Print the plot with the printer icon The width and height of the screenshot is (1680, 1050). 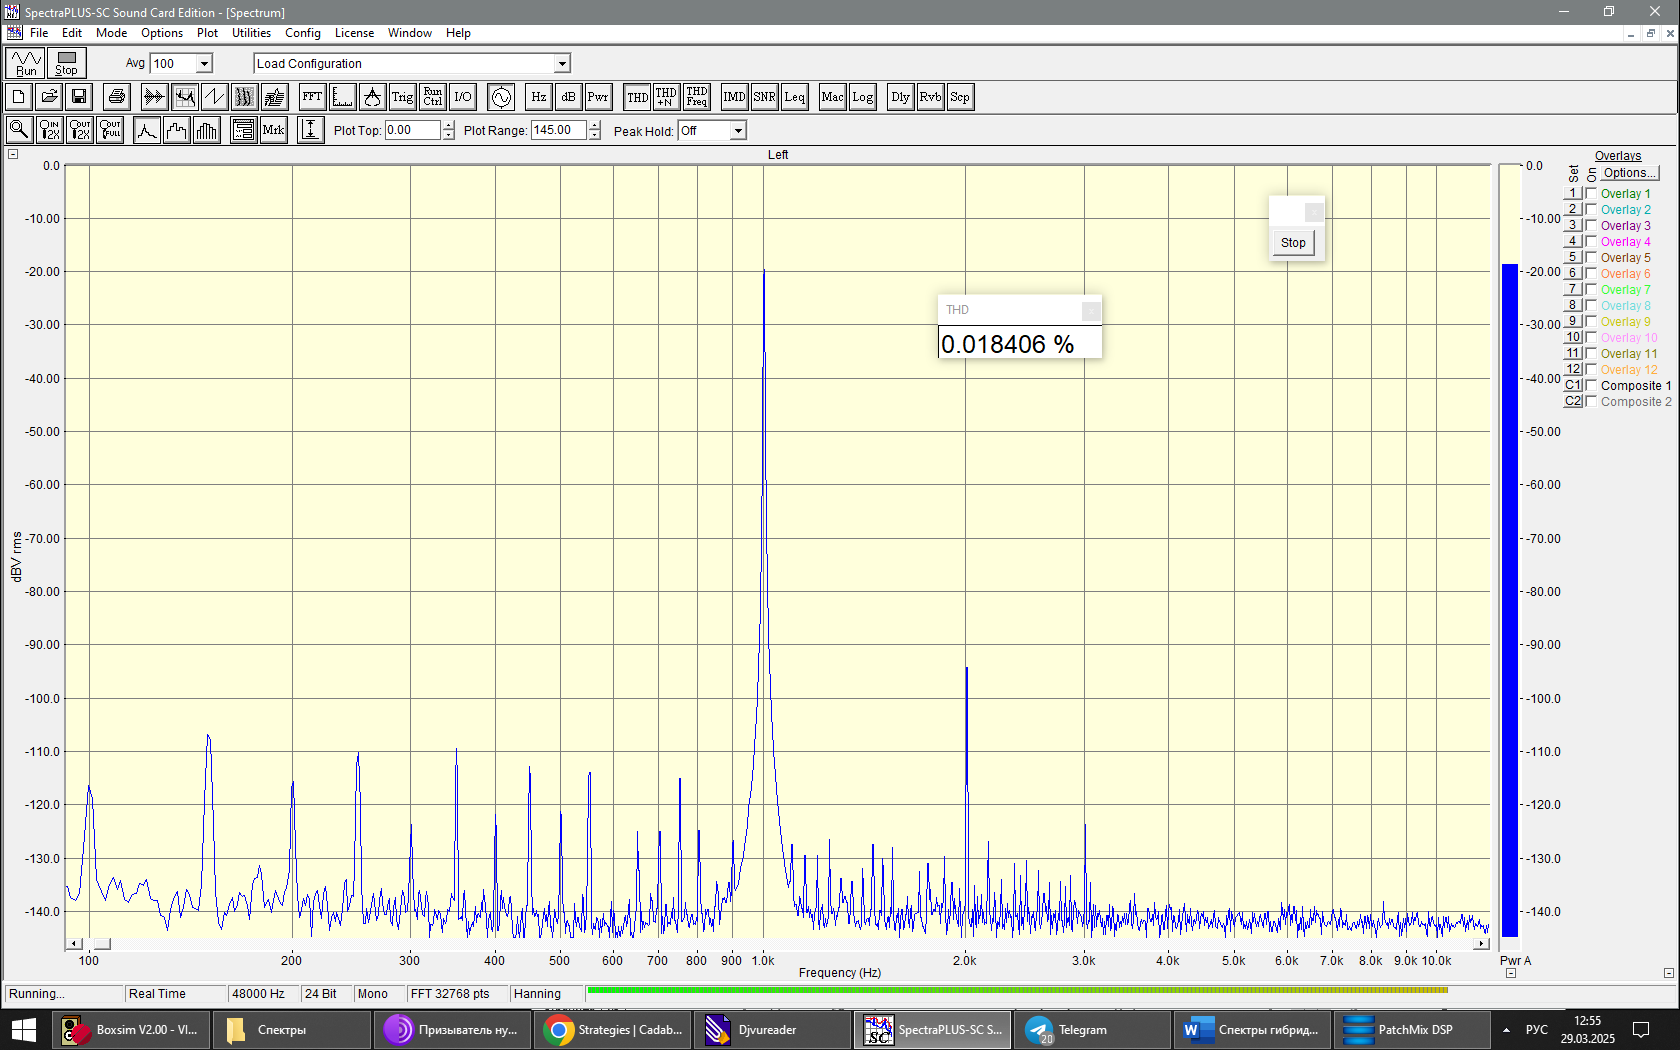point(117,97)
